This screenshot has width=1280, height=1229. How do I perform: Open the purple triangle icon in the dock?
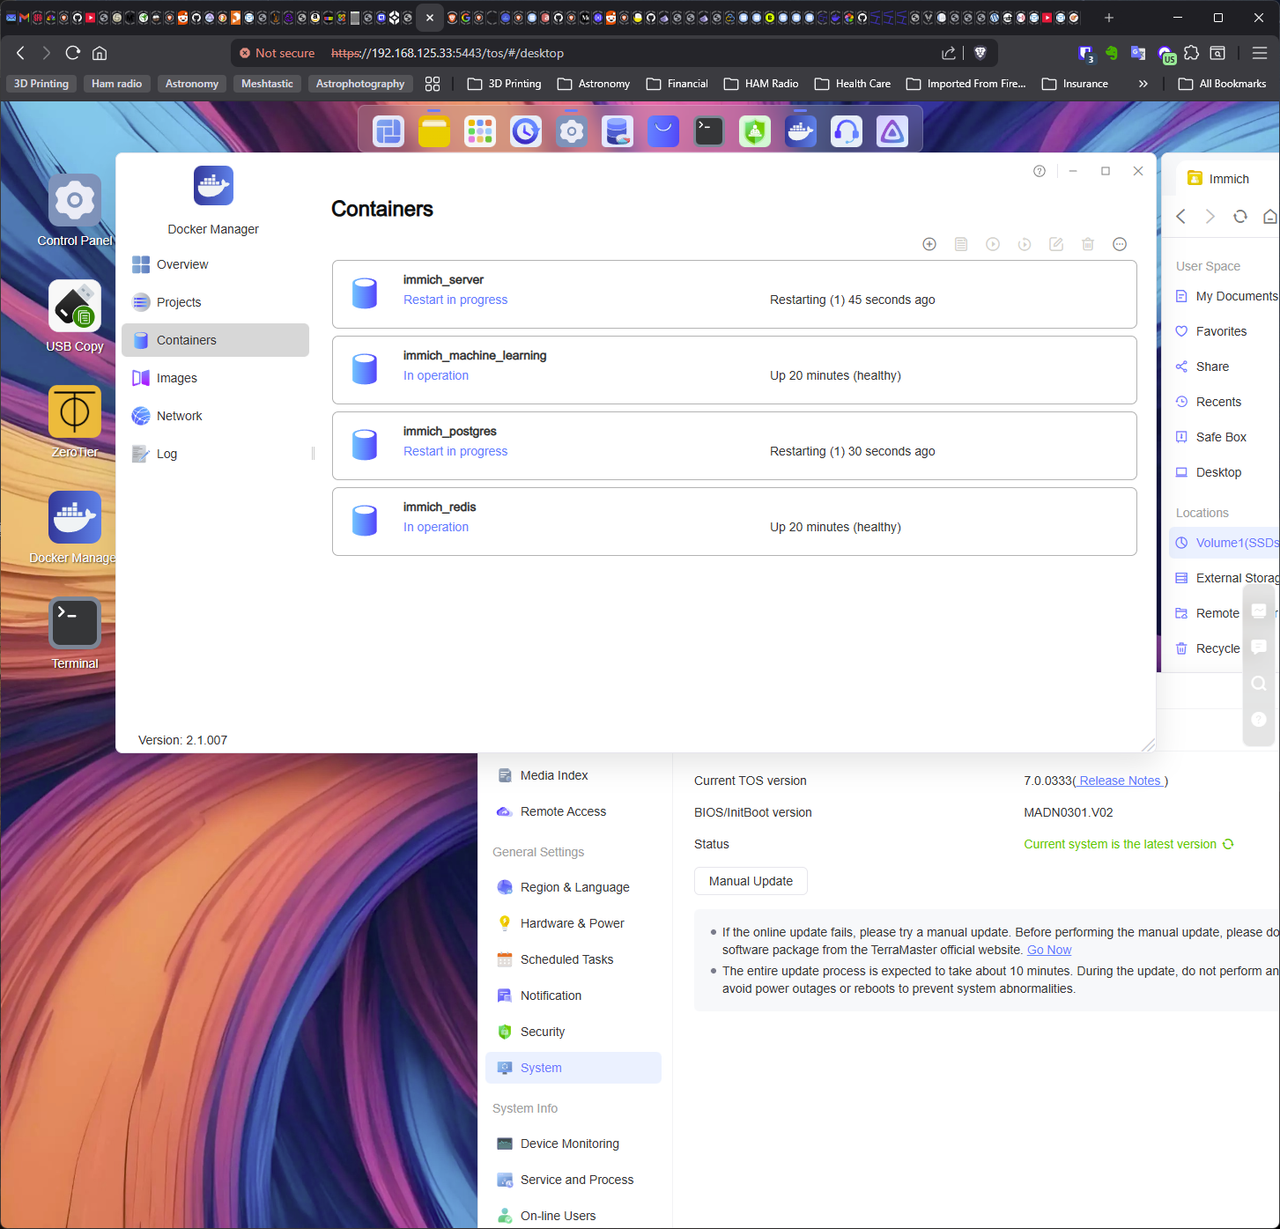(892, 131)
